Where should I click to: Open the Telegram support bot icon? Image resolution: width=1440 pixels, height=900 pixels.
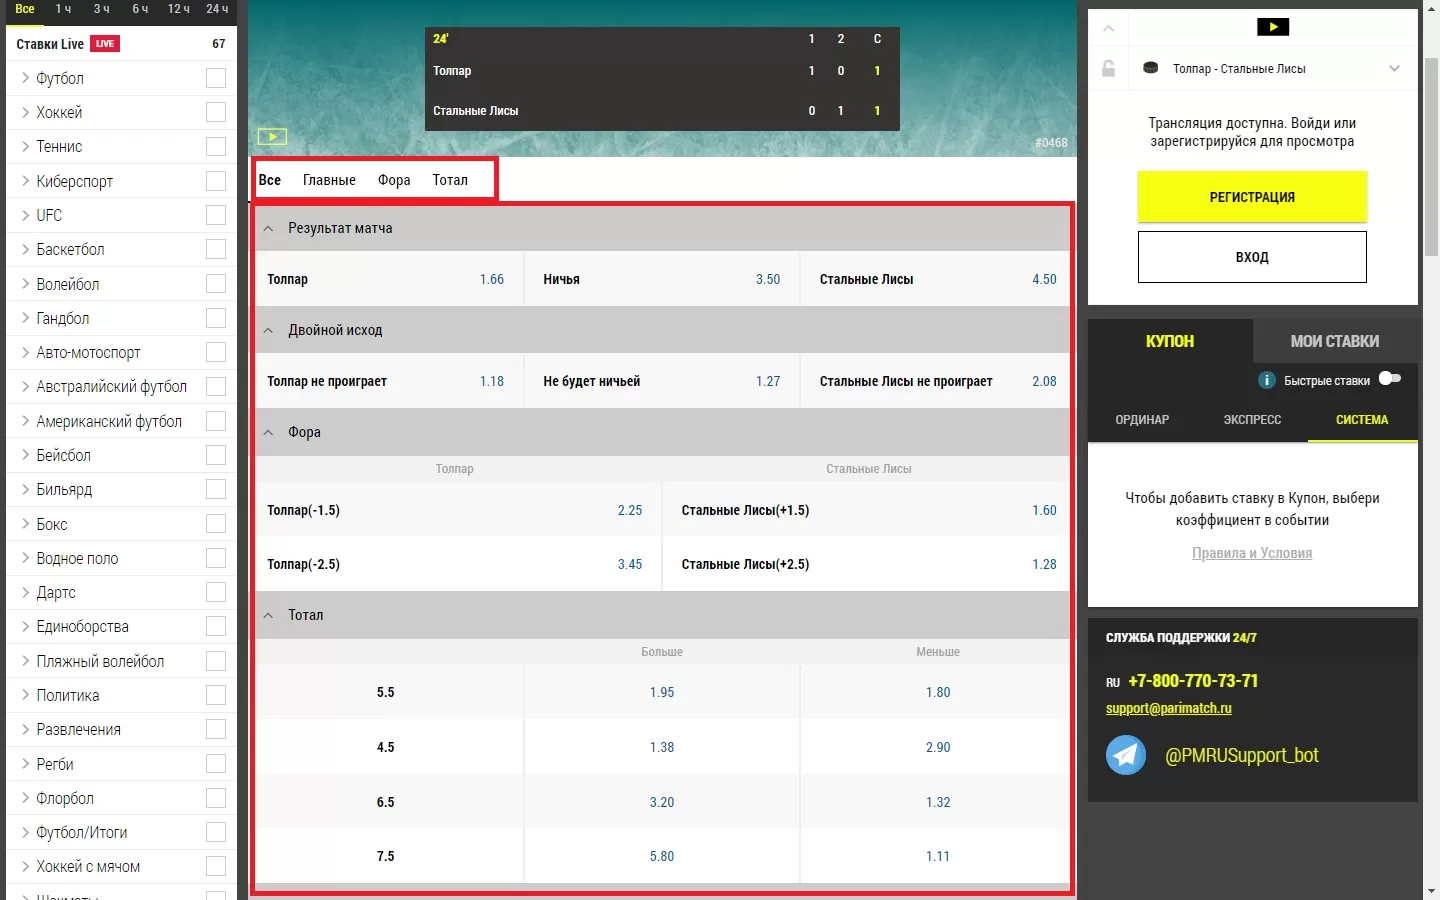[1126, 755]
